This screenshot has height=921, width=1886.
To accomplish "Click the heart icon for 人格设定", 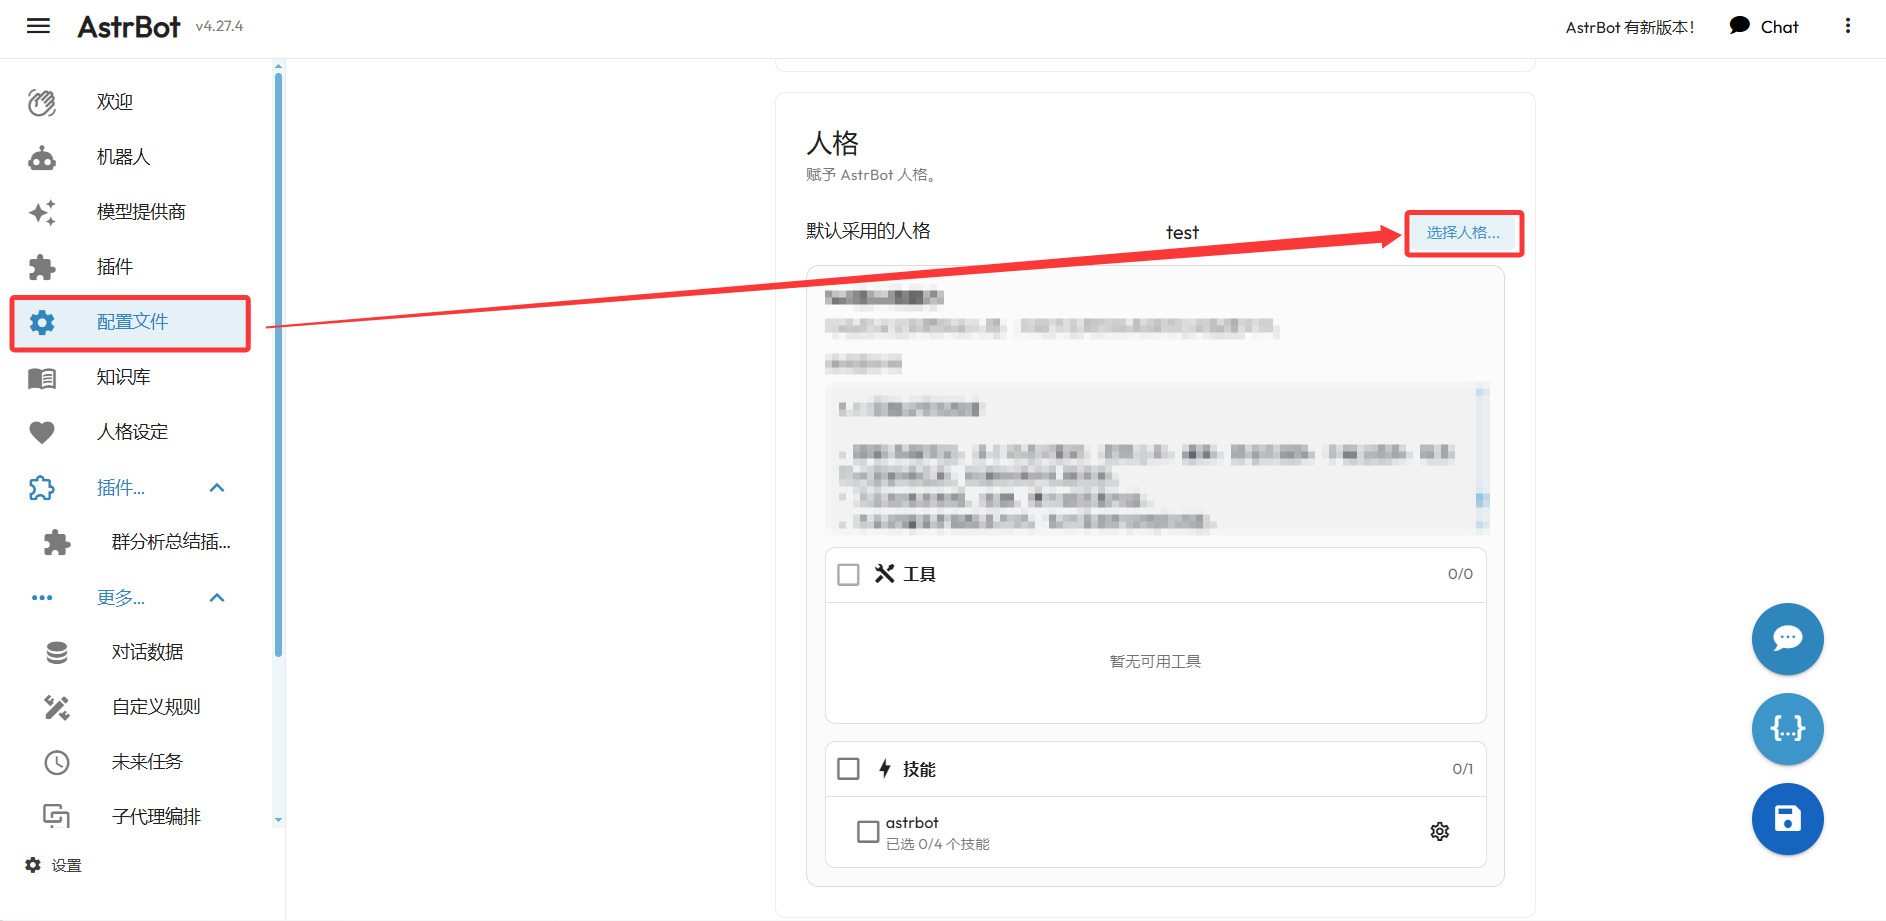I will (x=42, y=432).
